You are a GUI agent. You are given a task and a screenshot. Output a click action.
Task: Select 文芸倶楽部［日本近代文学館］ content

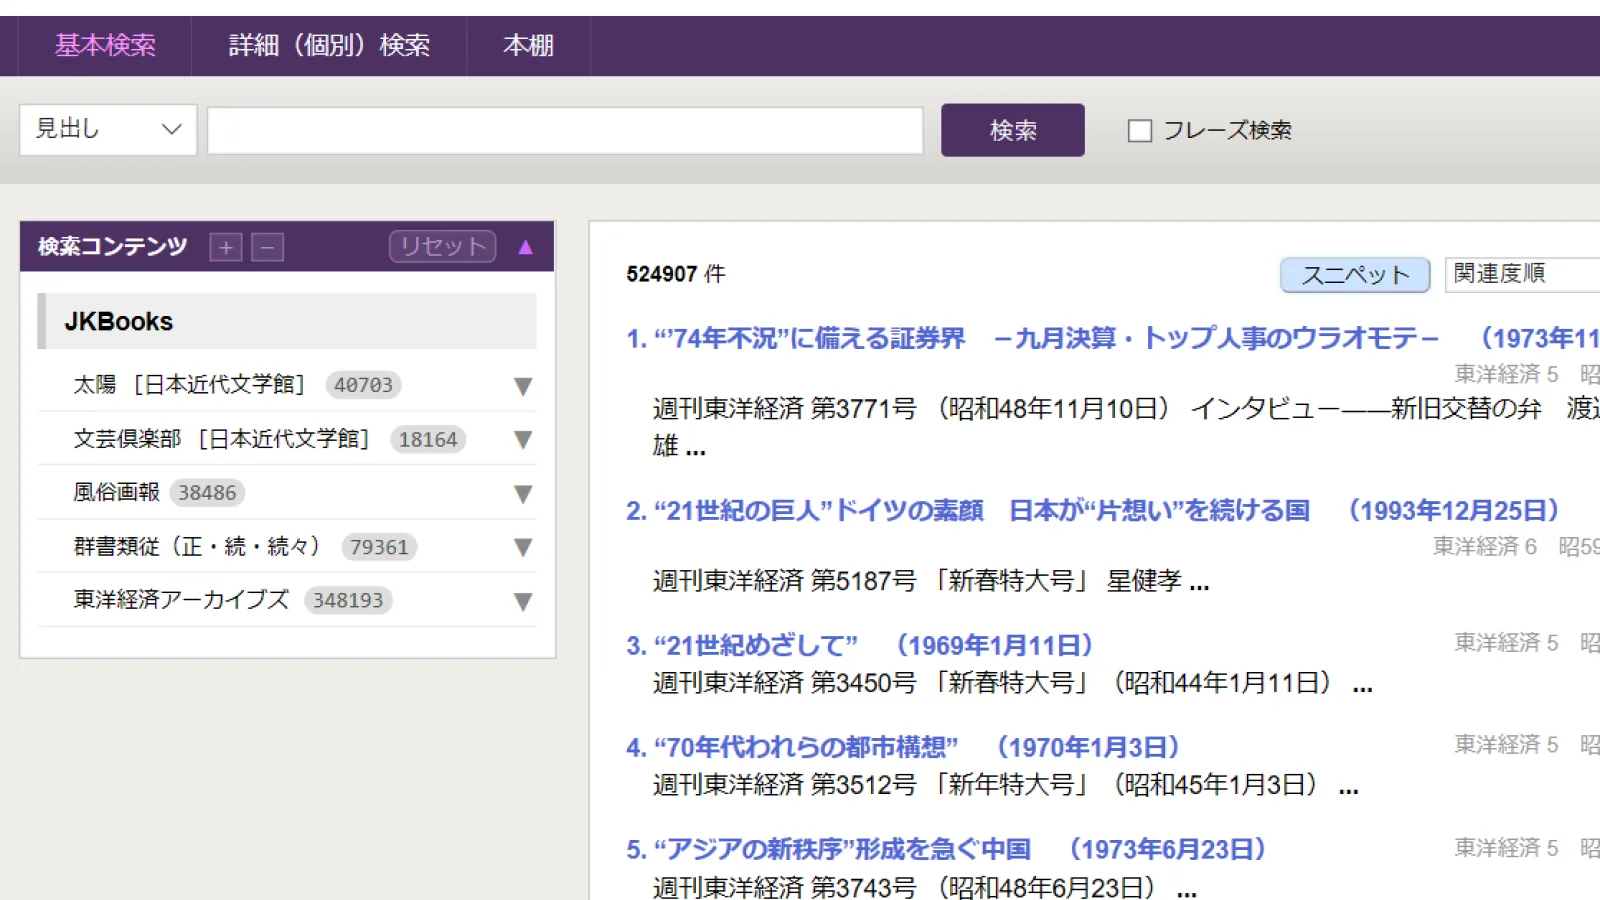coord(221,439)
